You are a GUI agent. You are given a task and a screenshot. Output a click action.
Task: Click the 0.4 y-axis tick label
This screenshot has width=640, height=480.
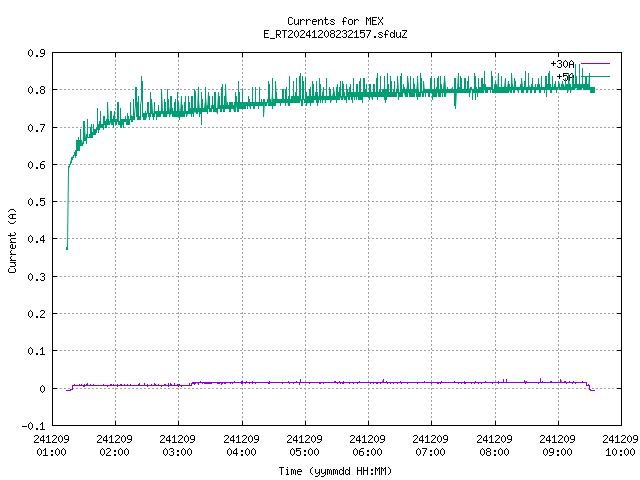tap(36, 239)
